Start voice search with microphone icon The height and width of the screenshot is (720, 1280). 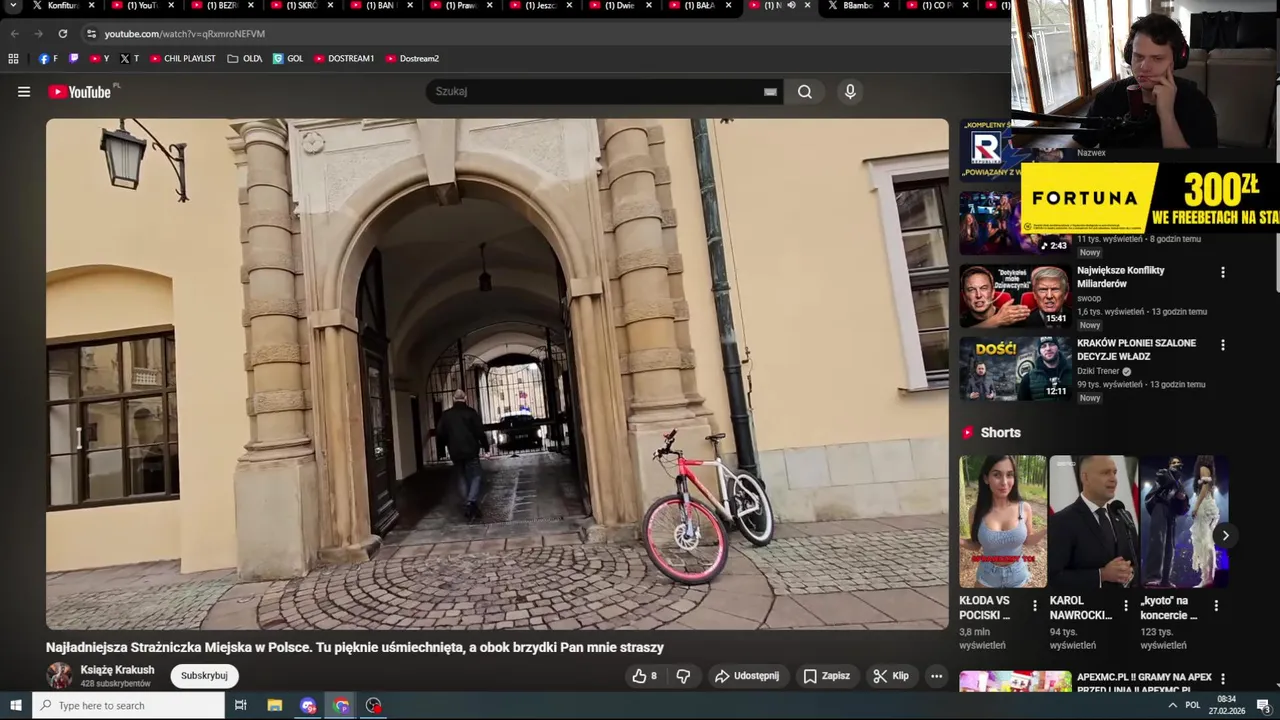pos(850,92)
